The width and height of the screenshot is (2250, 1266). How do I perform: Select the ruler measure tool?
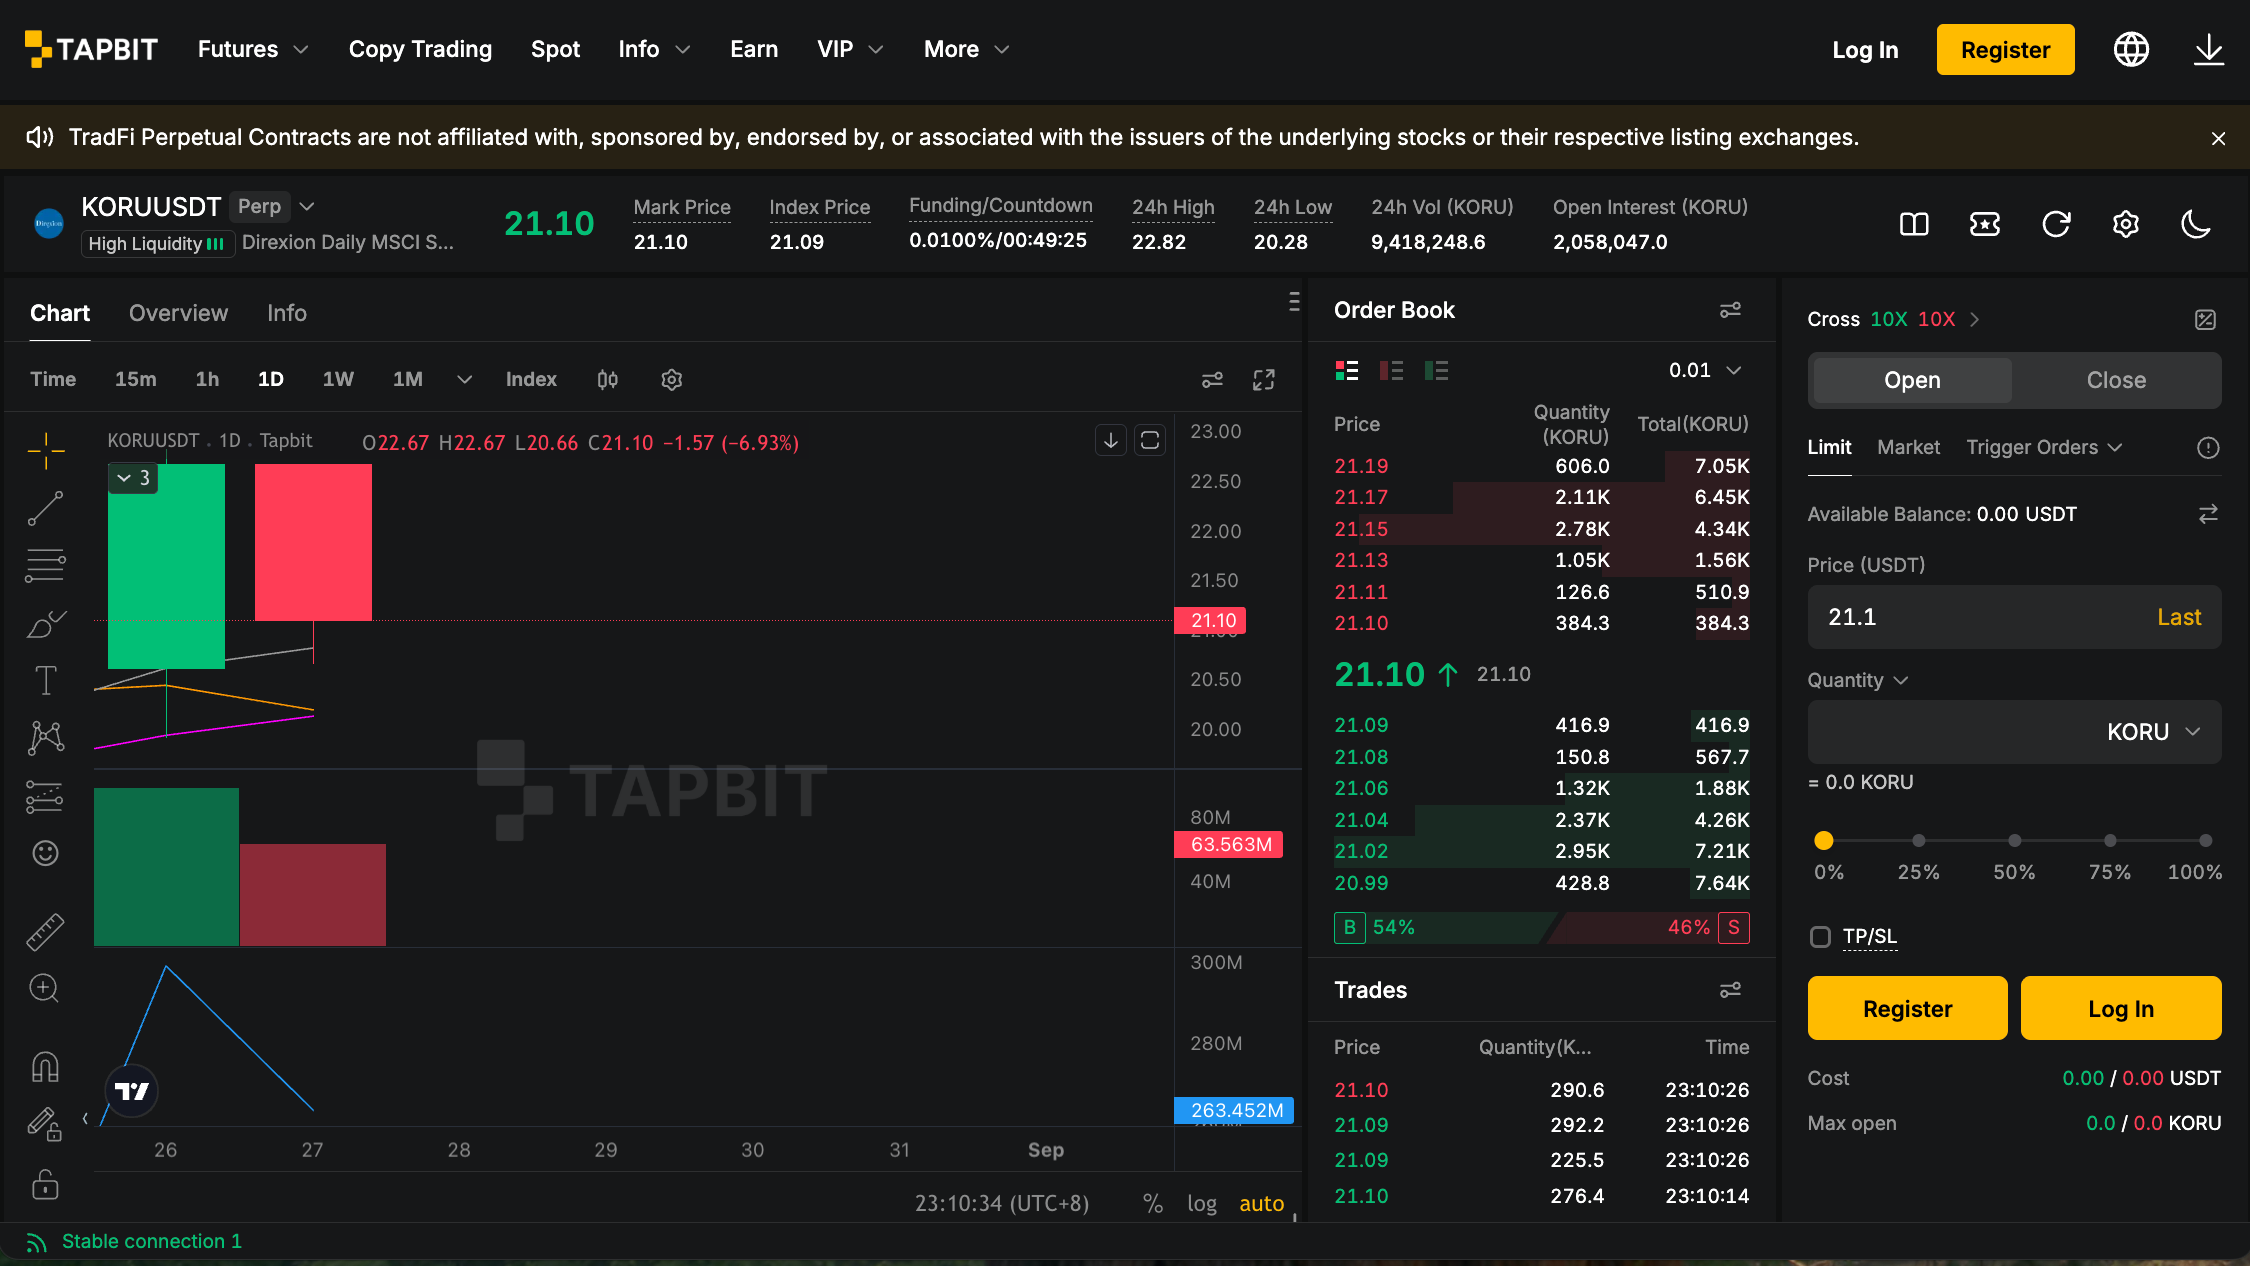[x=46, y=931]
